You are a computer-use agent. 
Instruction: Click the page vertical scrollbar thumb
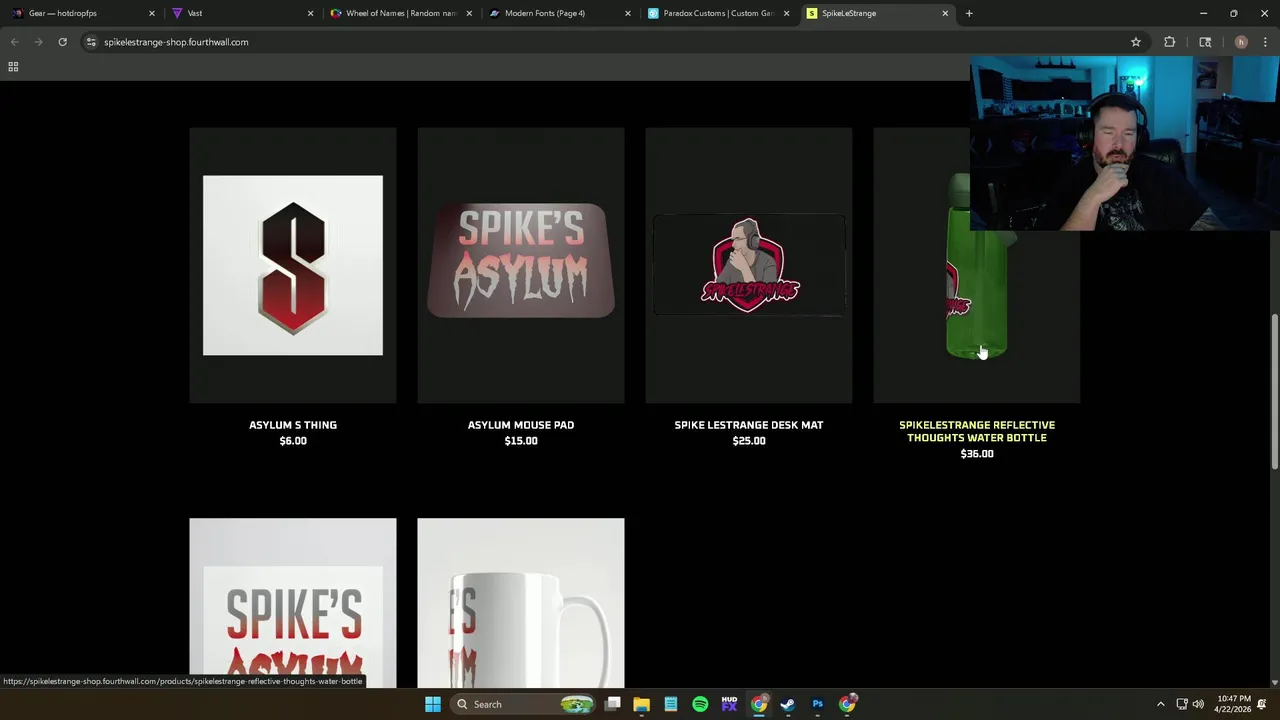click(x=1274, y=390)
